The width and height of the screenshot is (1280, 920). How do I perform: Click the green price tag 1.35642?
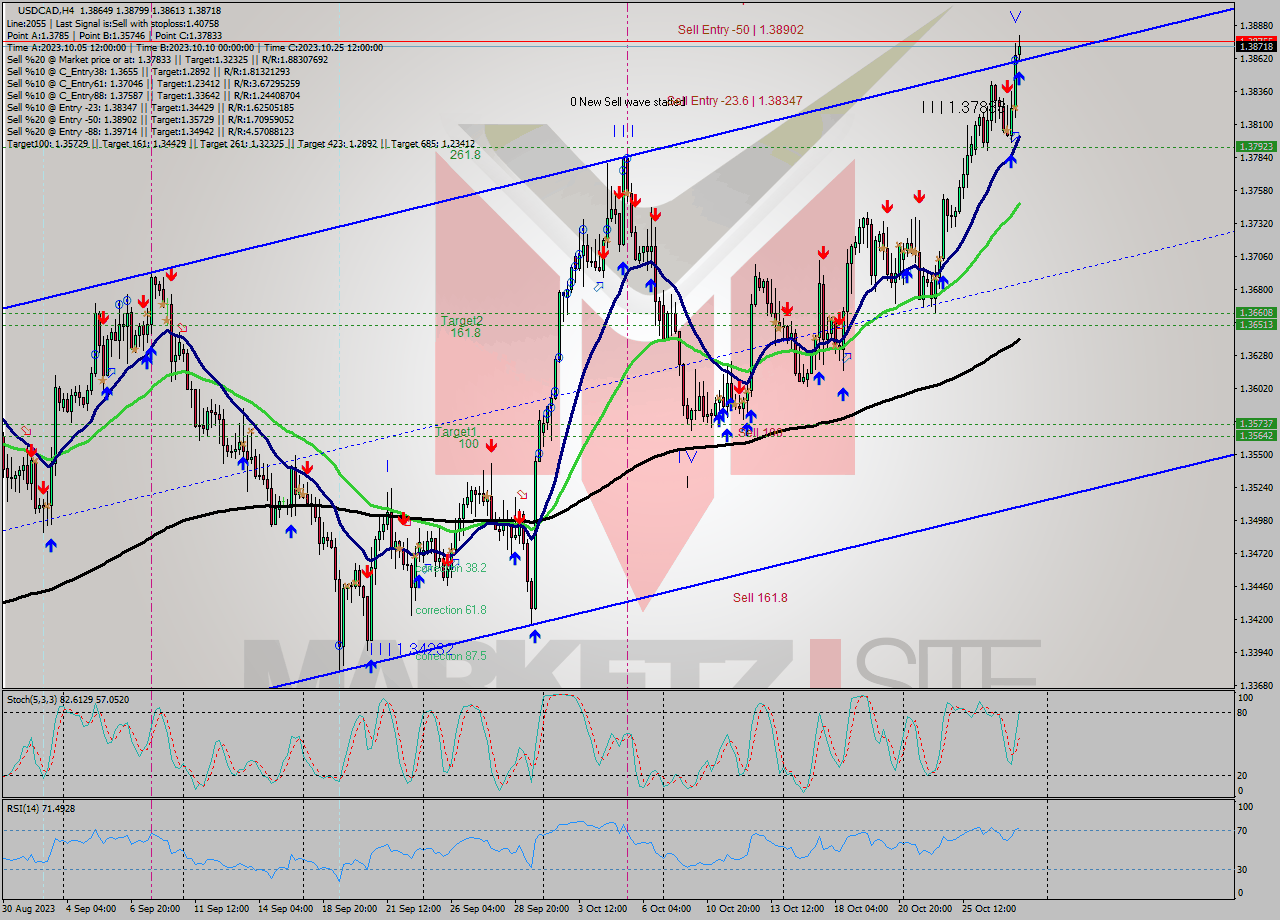click(x=1257, y=435)
